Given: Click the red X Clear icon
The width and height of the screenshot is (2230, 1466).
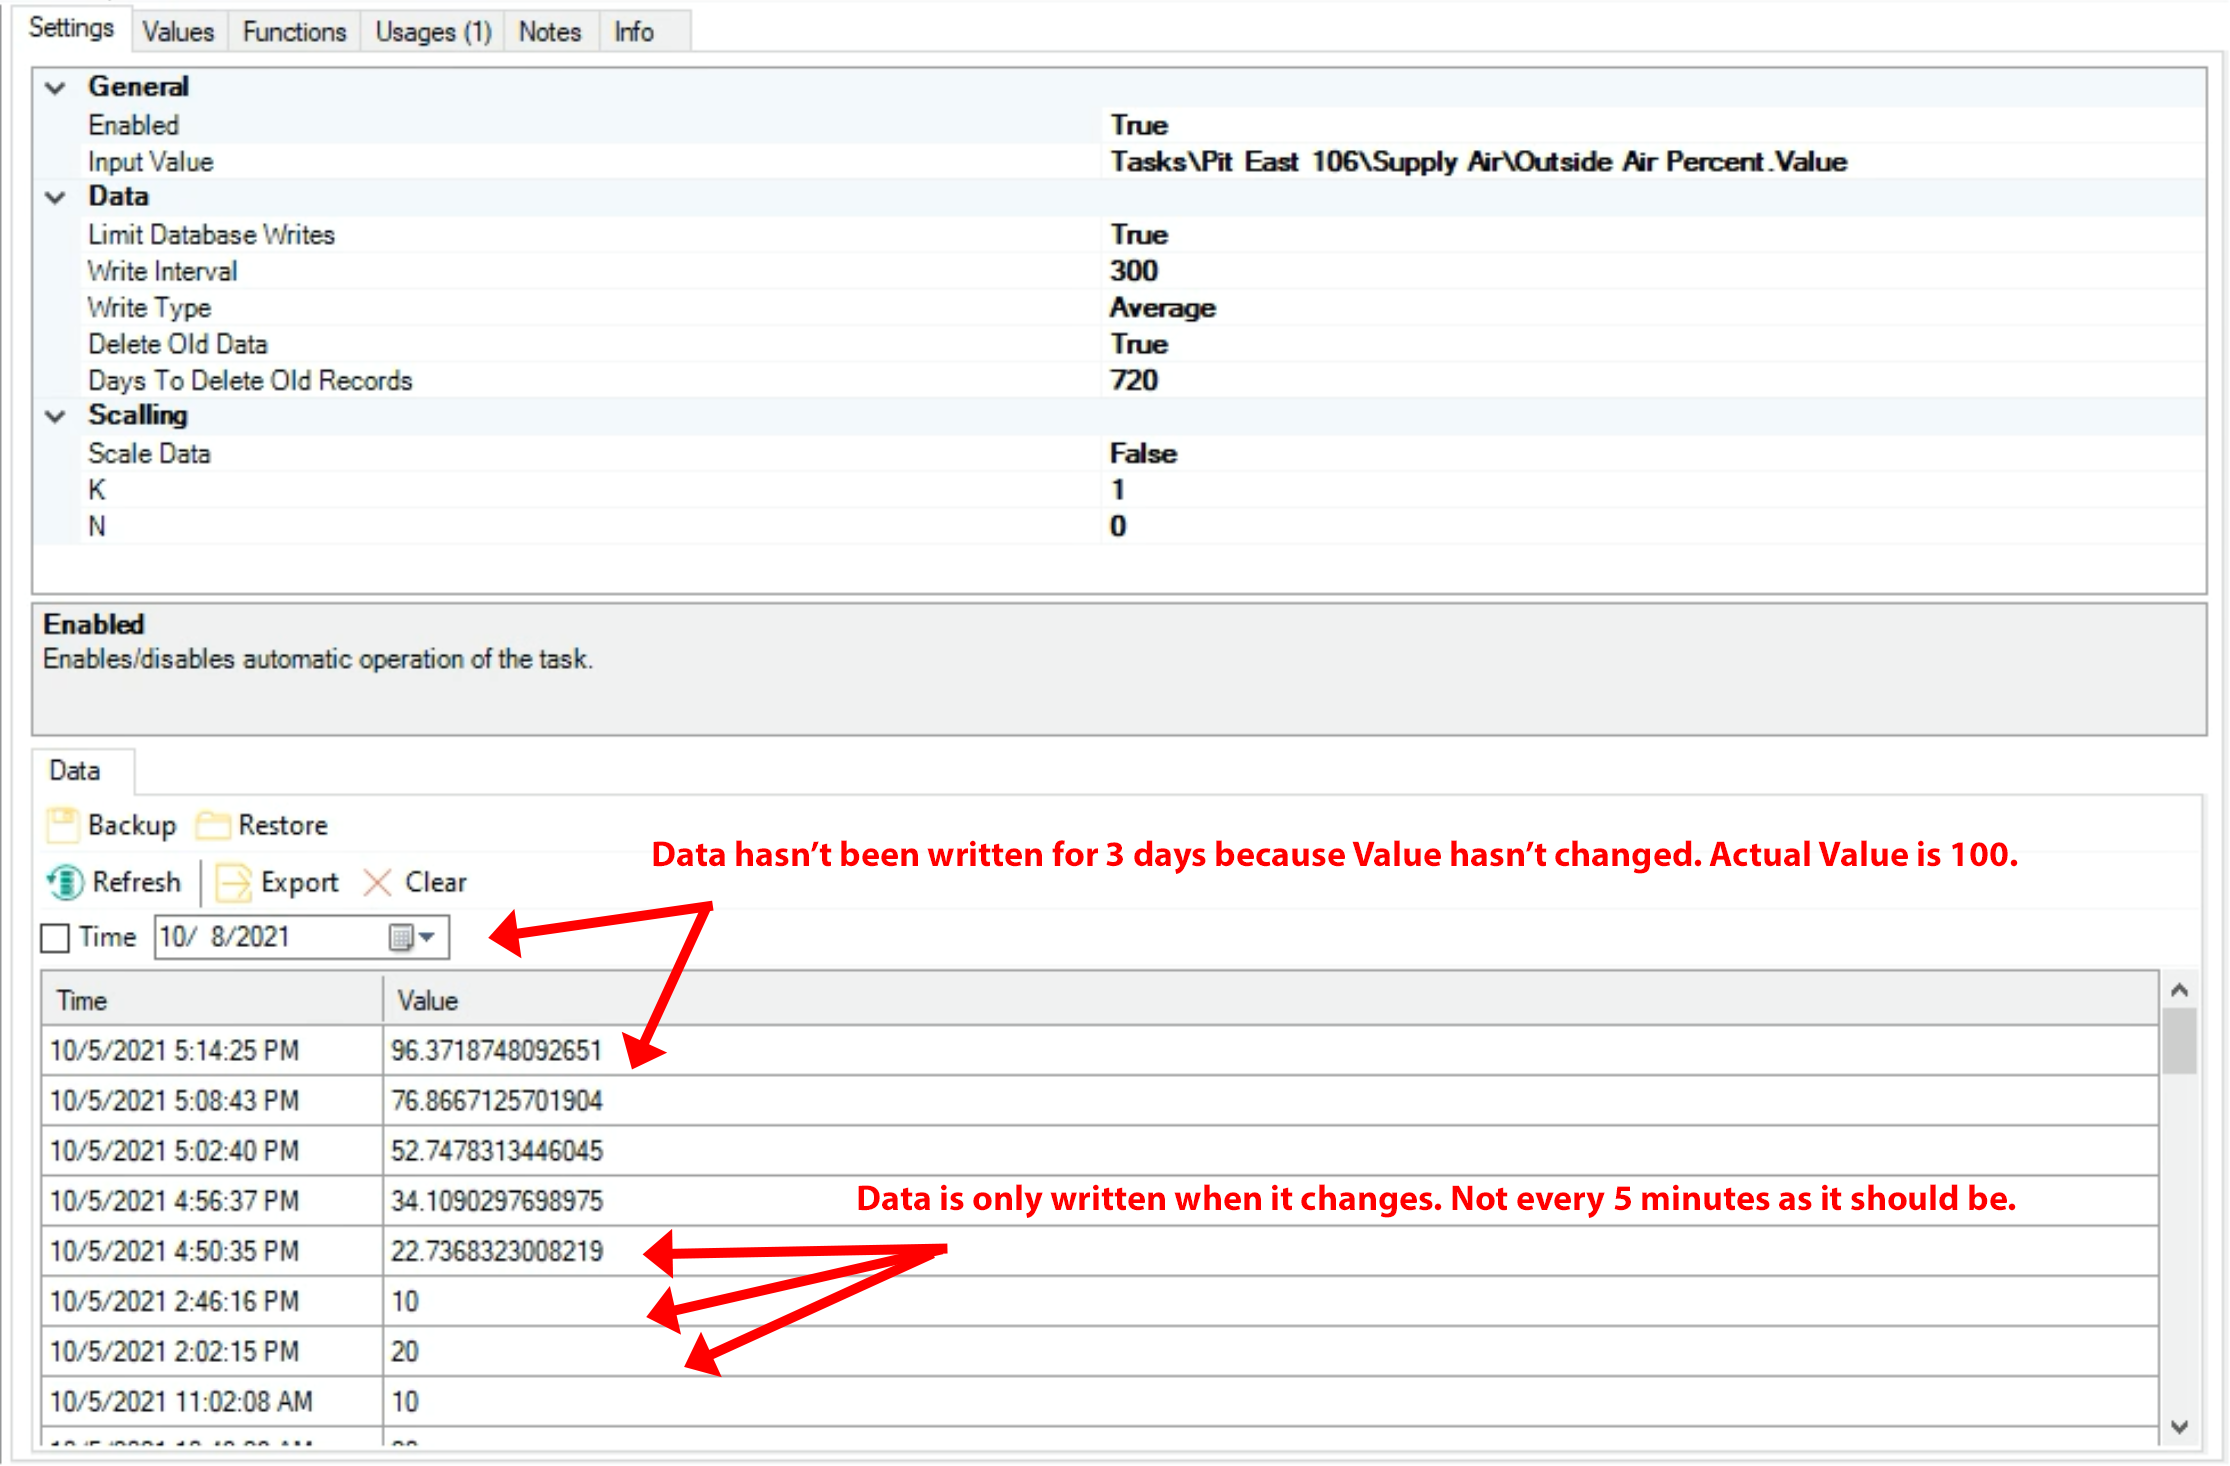Looking at the screenshot, I should tap(377, 882).
